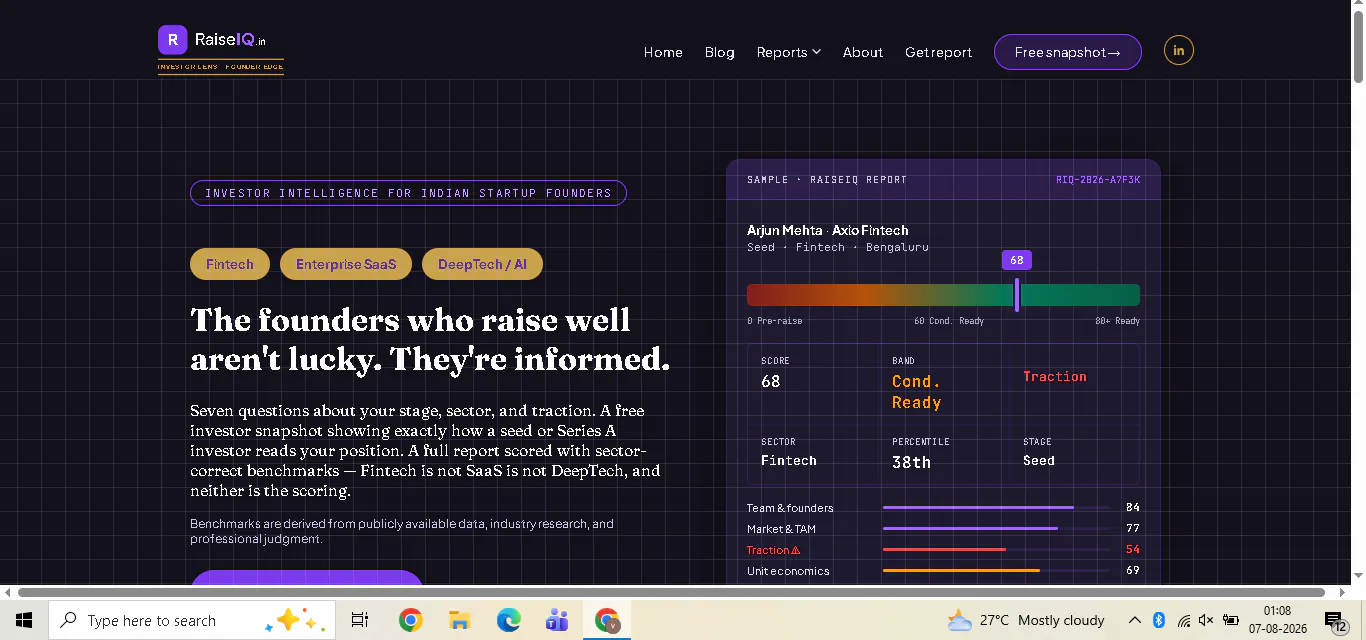Click the horizontal page scrollbar
1366x640 pixels.
coord(670,592)
